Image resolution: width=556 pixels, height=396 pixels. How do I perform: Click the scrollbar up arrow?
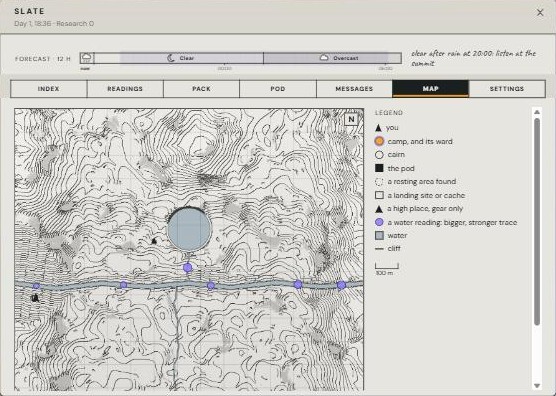537,112
